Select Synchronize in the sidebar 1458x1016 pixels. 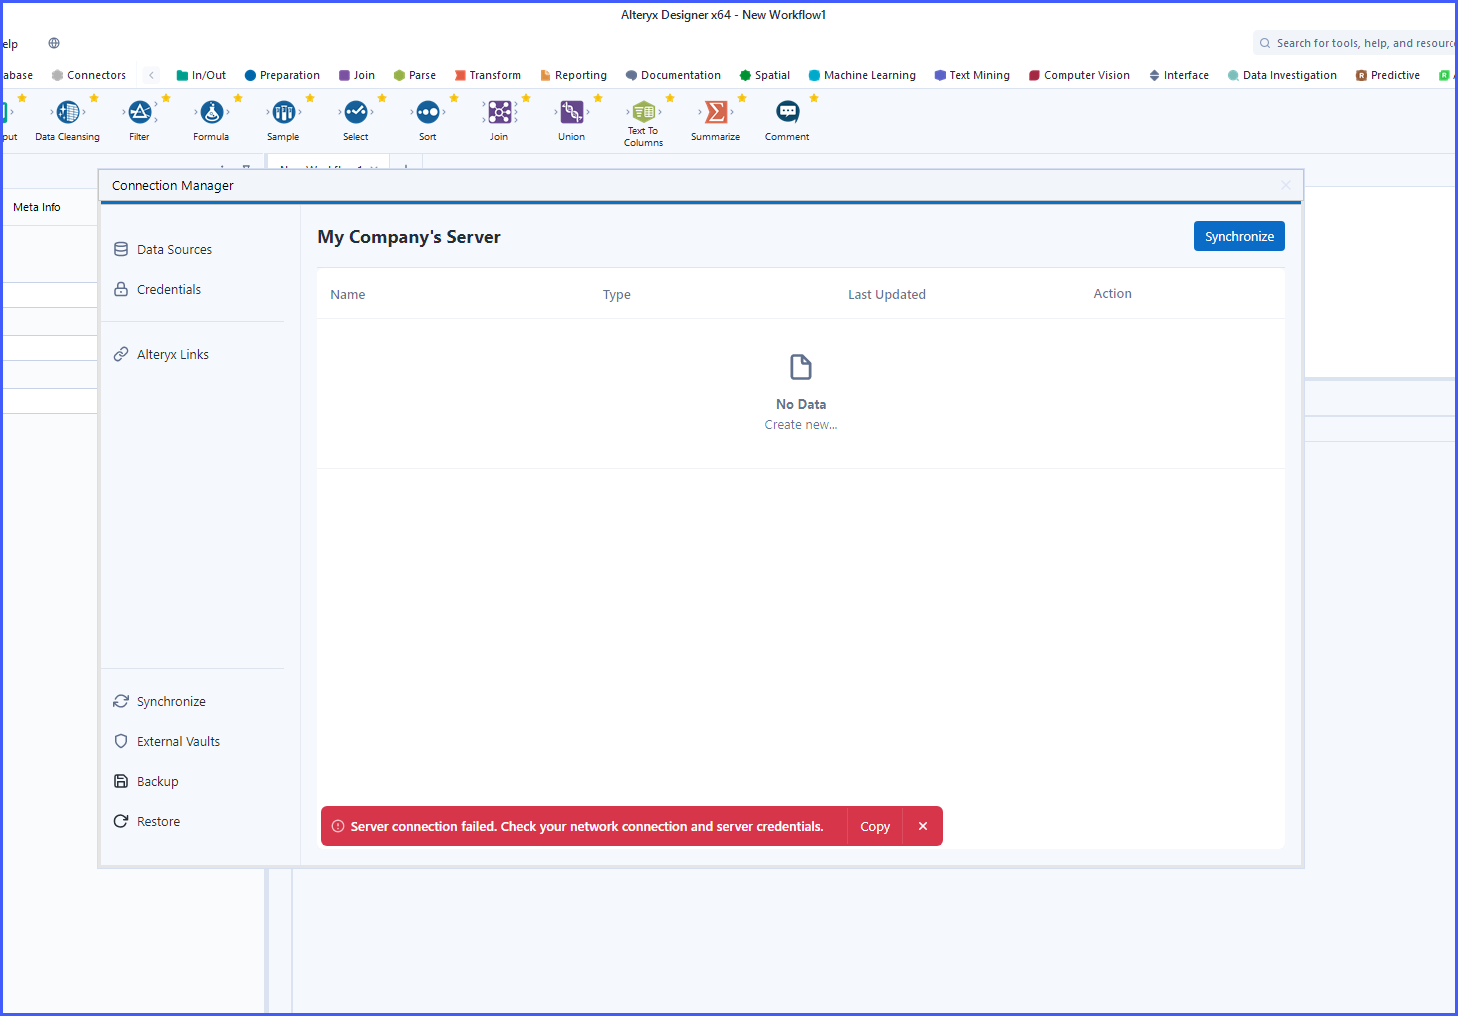160,701
